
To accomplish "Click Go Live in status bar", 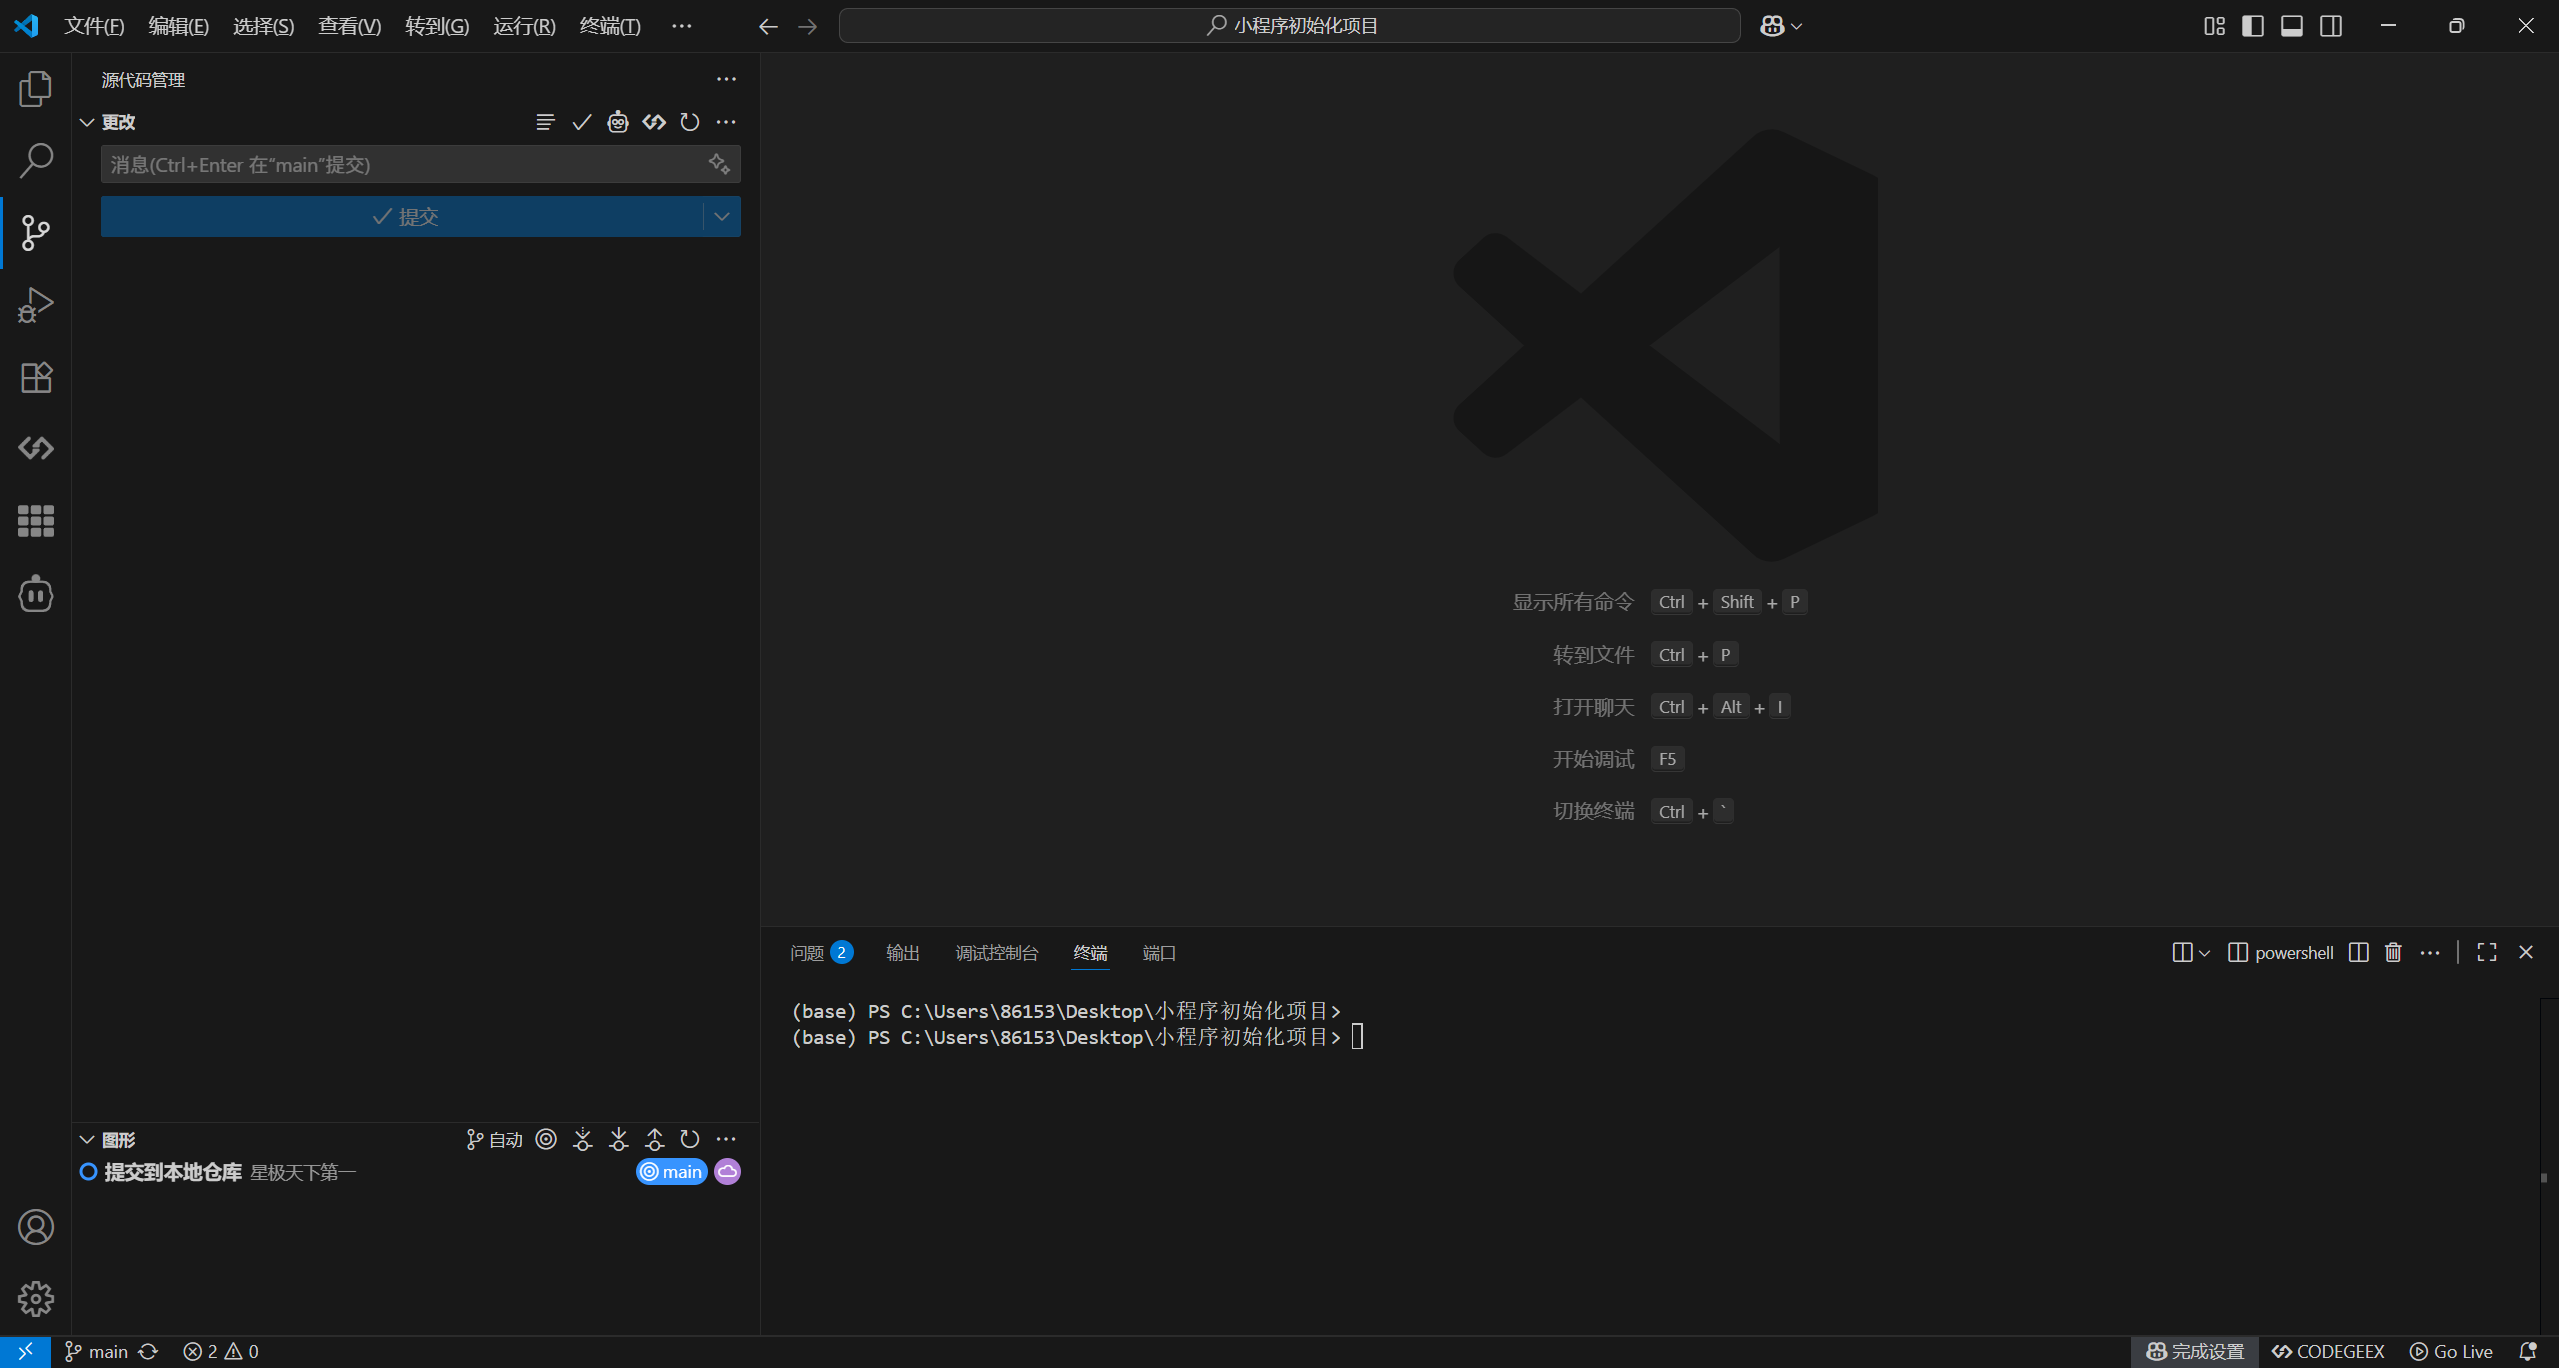I will (x=2452, y=1351).
